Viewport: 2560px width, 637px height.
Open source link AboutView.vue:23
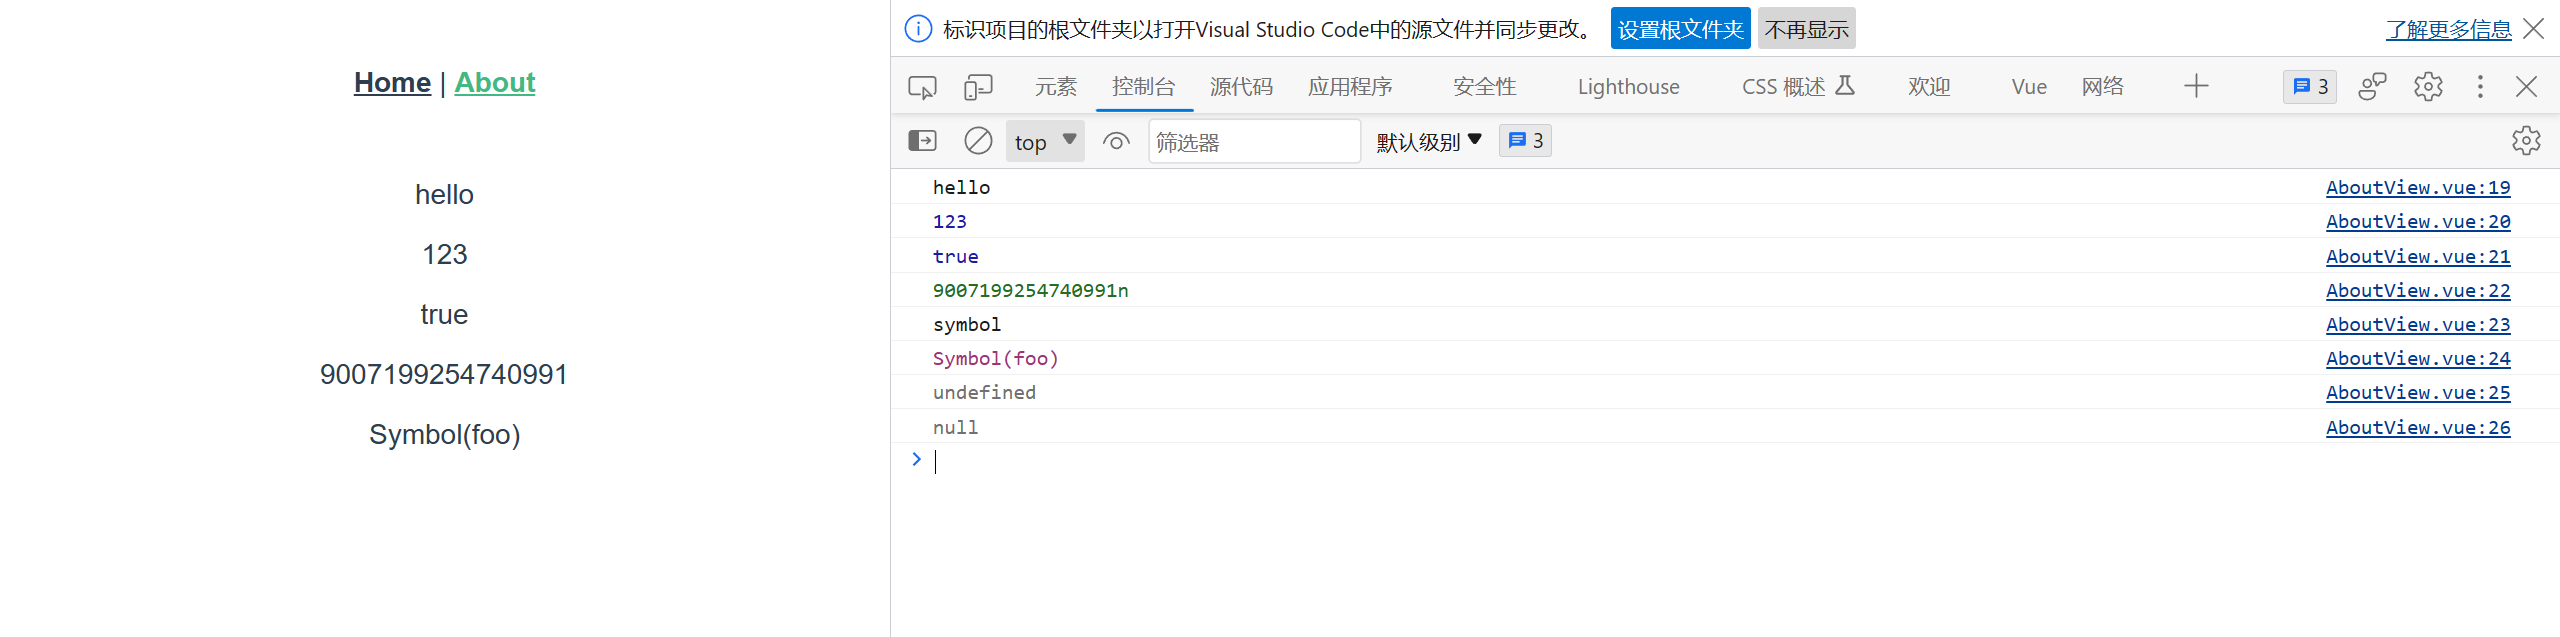[2418, 324]
